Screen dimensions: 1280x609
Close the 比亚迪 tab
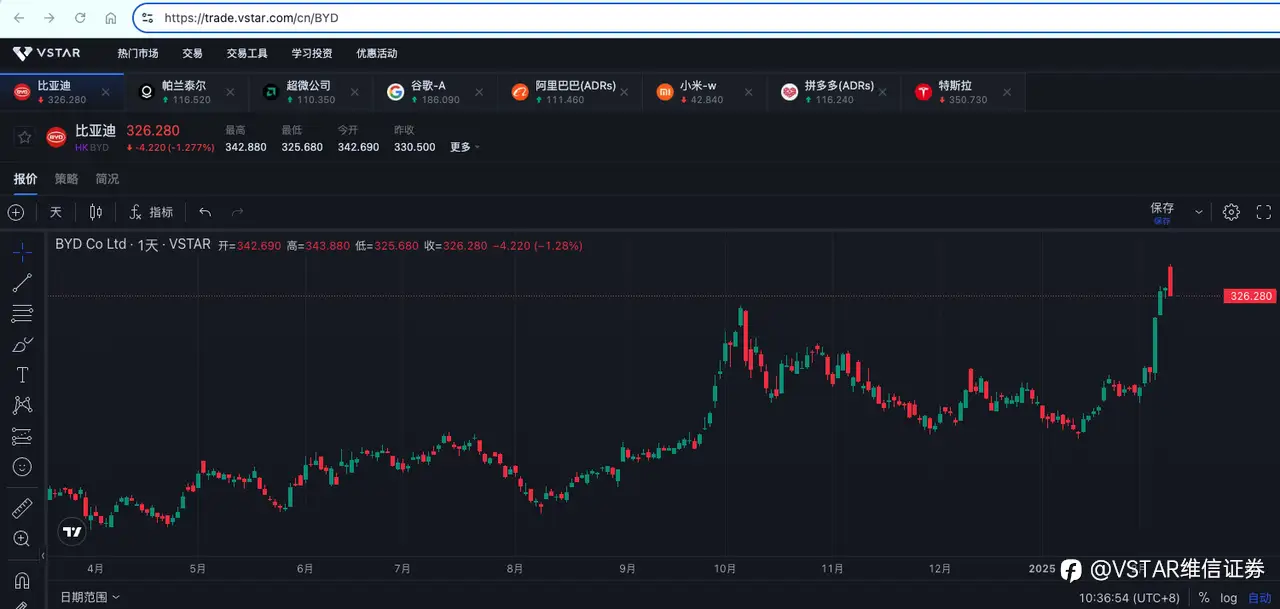(x=107, y=92)
